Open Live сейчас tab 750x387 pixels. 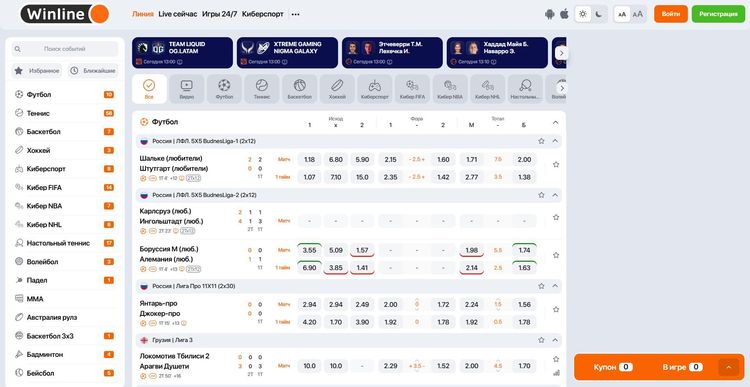coord(177,14)
